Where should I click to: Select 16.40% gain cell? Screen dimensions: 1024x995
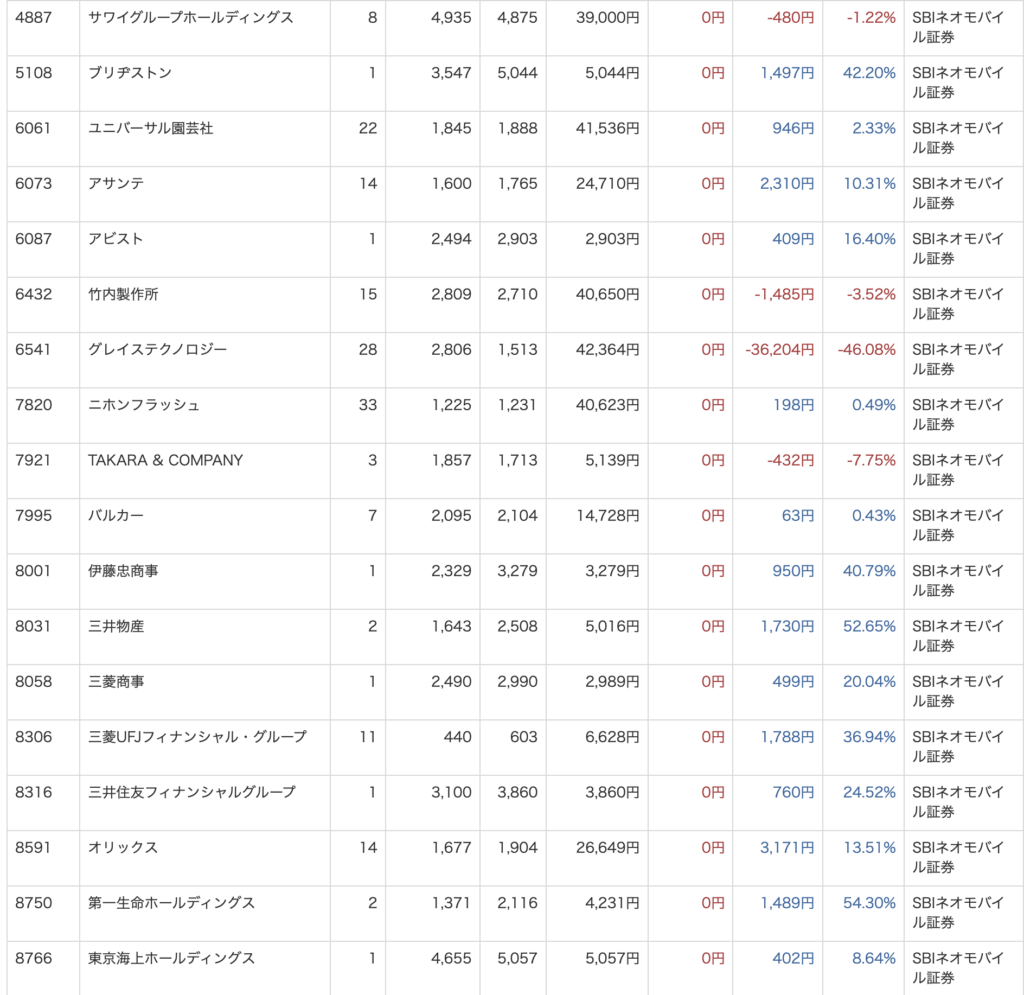[869, 239]
